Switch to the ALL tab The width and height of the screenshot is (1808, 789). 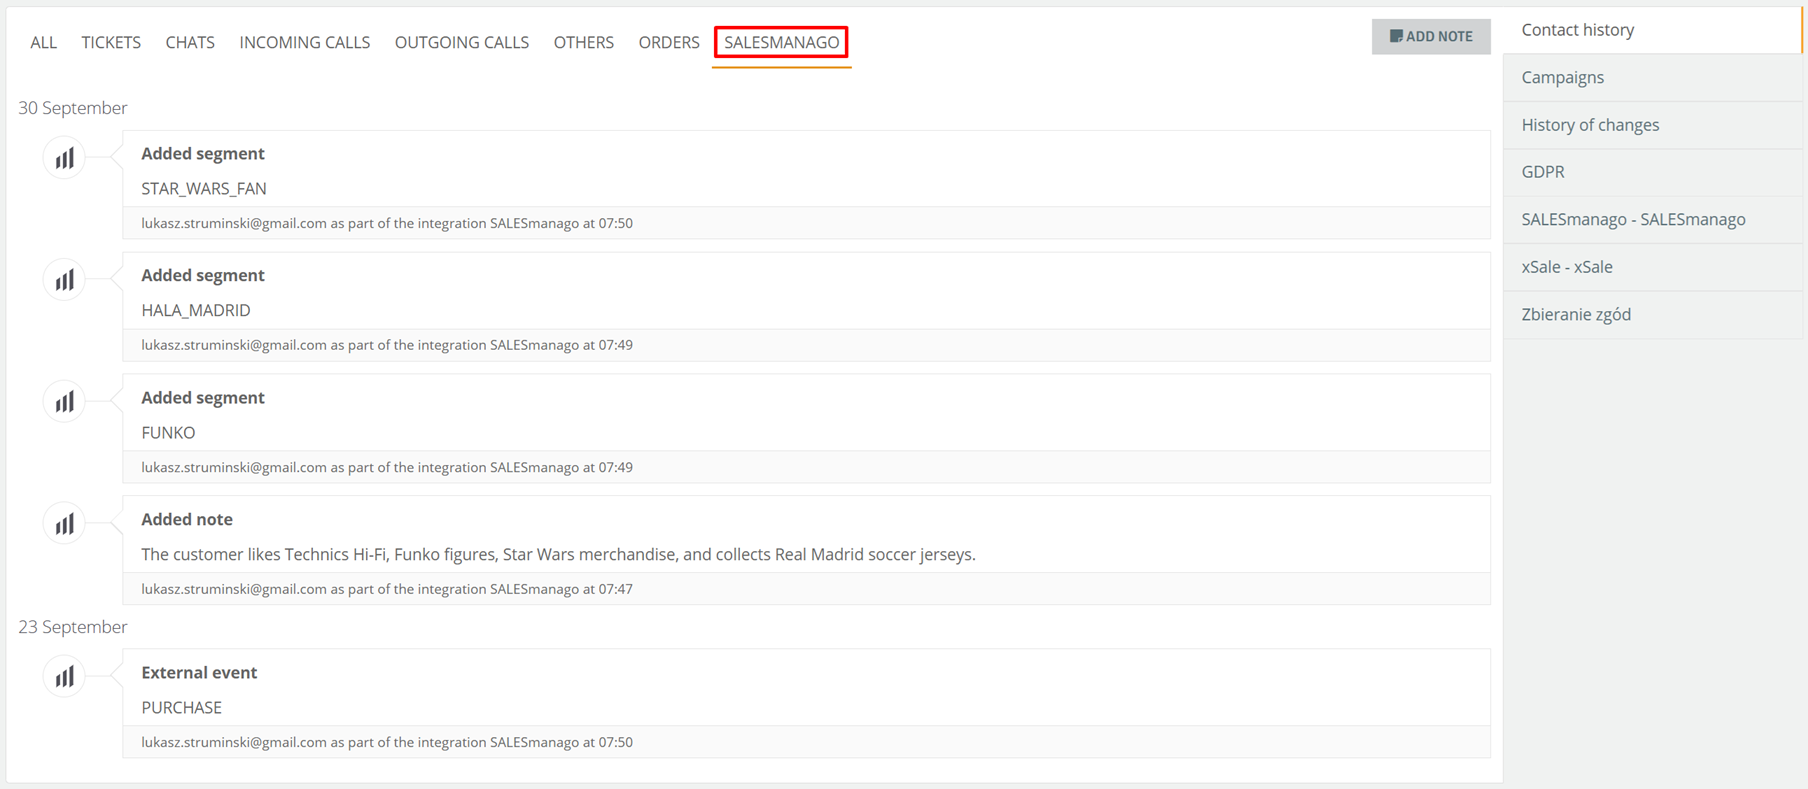pos(43,42)
